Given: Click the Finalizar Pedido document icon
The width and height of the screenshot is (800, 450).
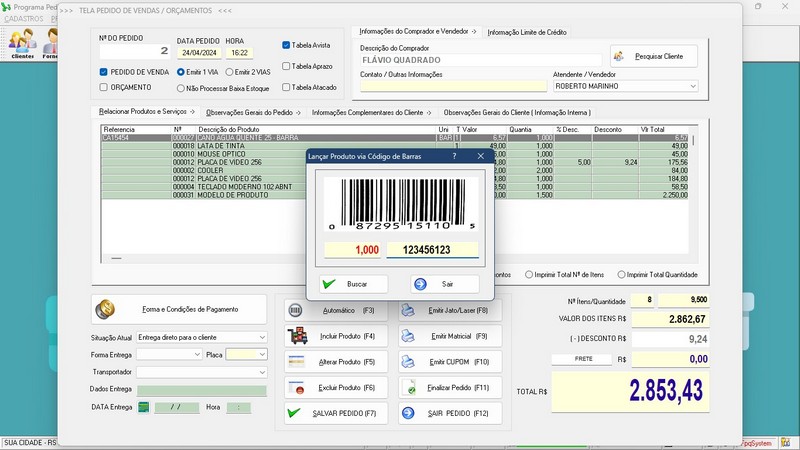Looking at the screenshot, I should (409, 388).
